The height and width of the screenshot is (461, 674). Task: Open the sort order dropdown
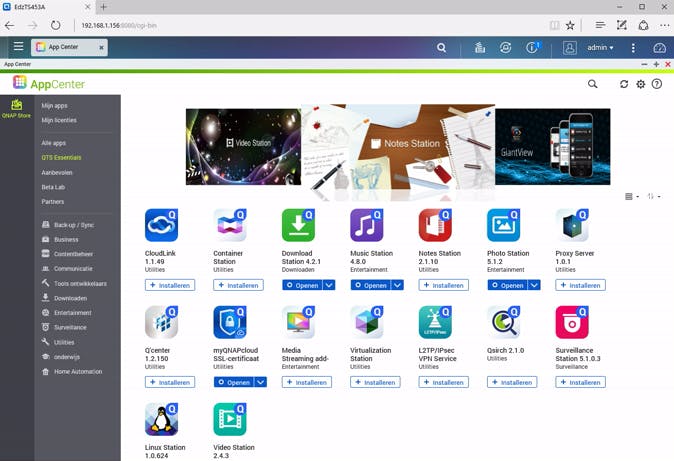point(653,197)
